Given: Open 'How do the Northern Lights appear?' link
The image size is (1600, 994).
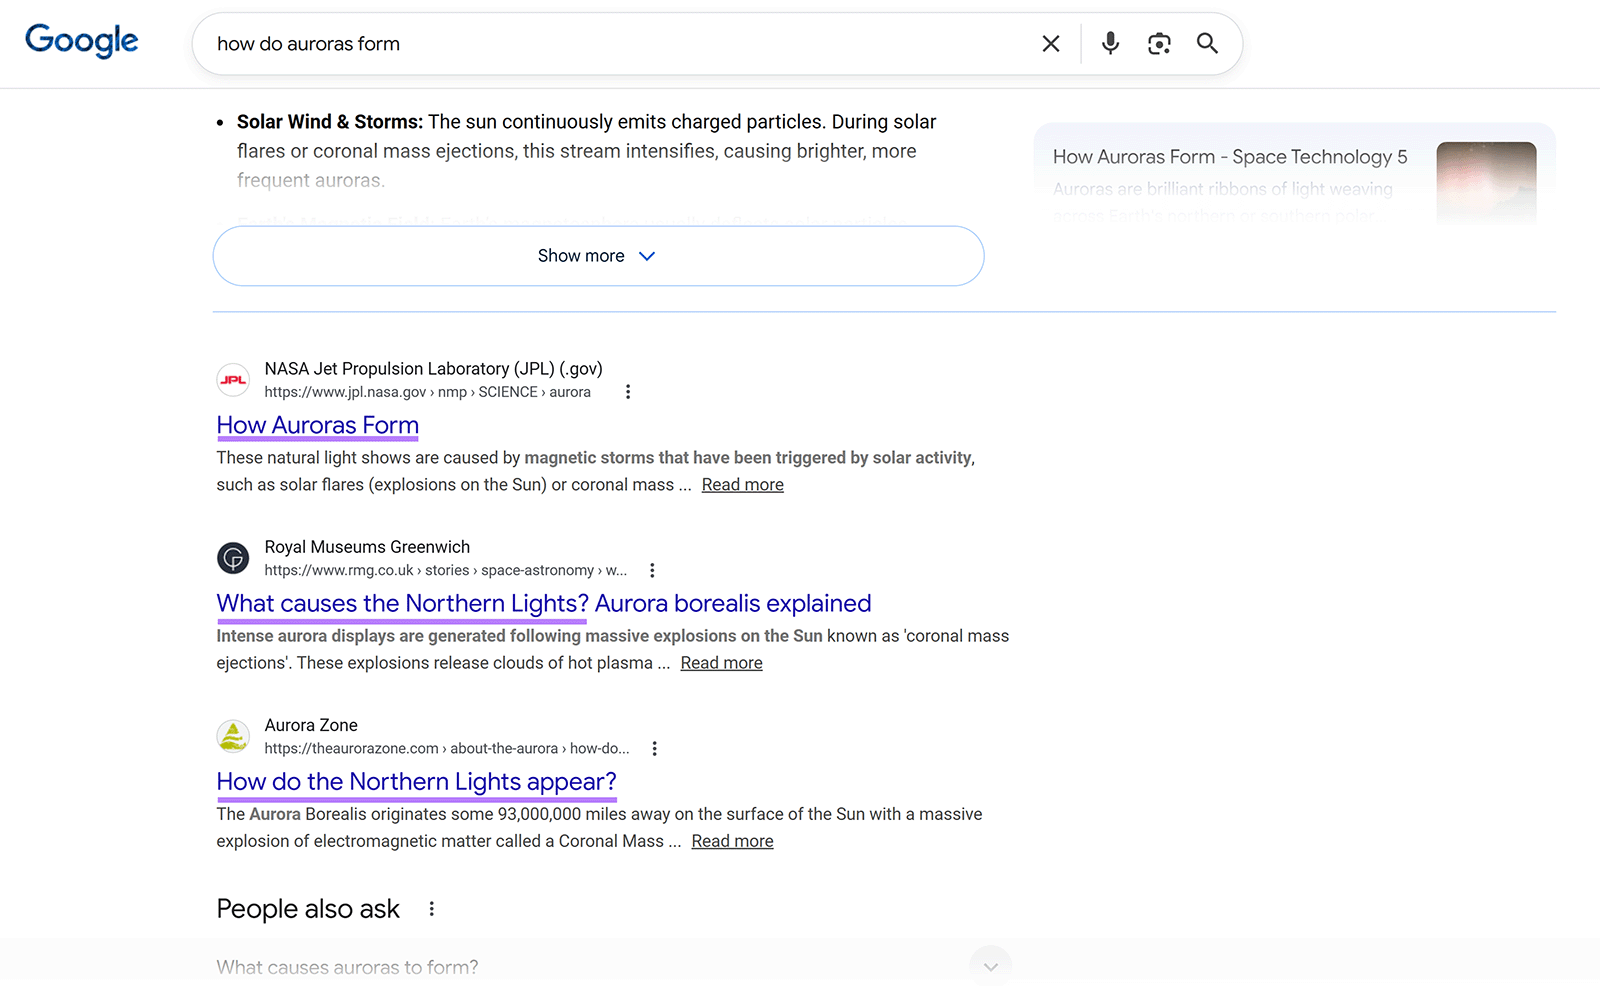Looking at the screenshot, I should point(417,781).
